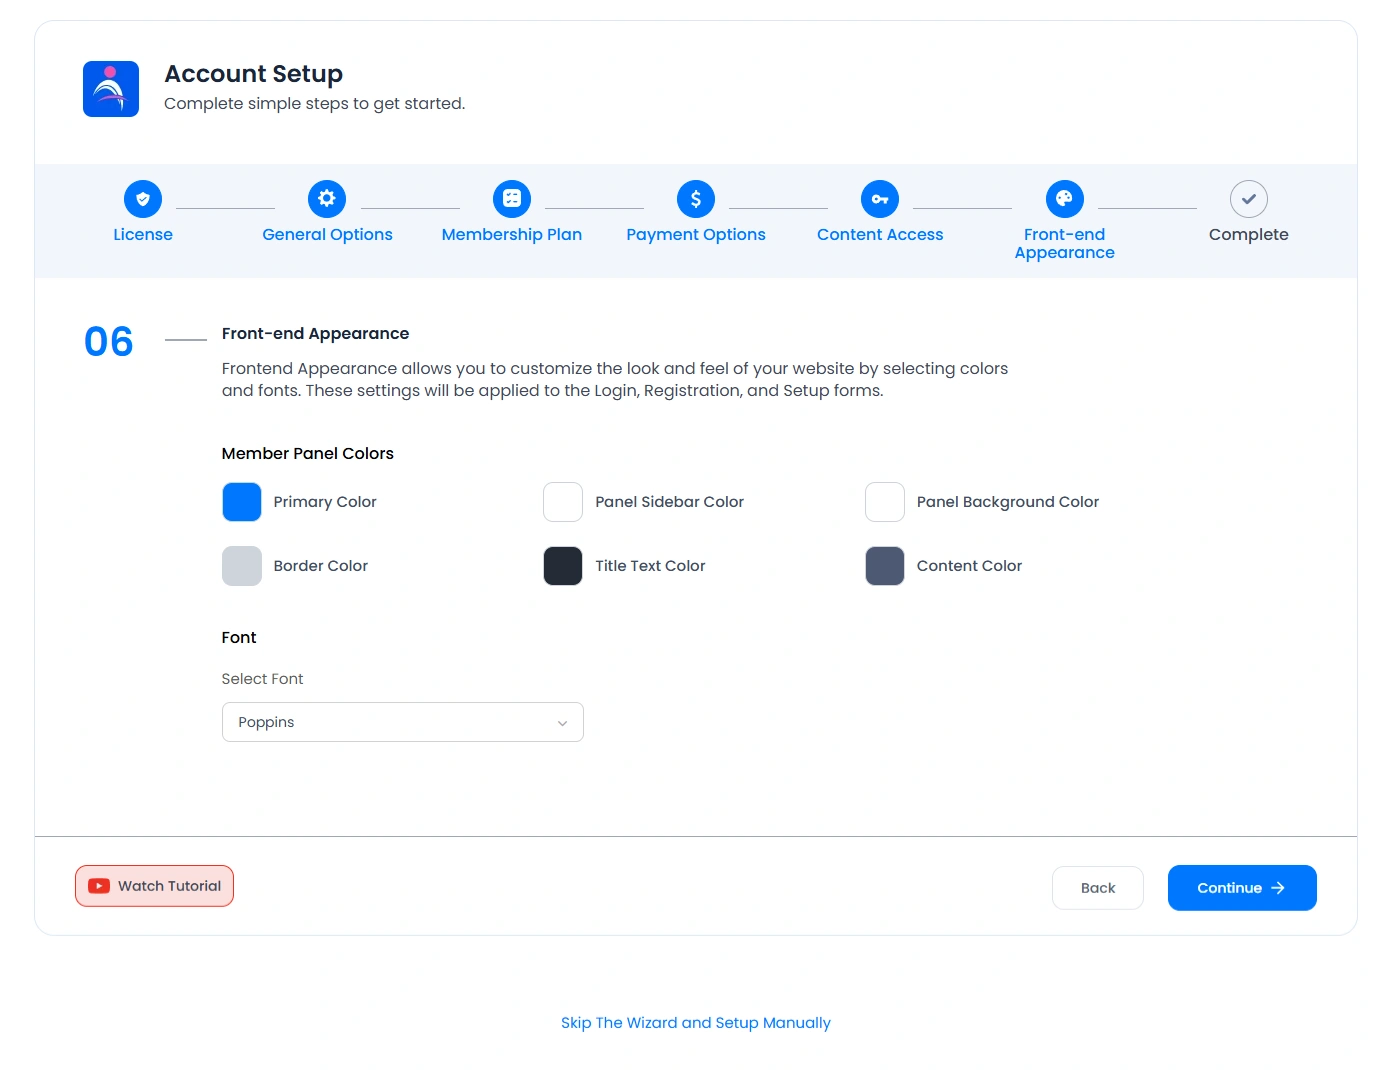
Task: Pick the Panel Background Color swatch
Action: tap(884, 501)
